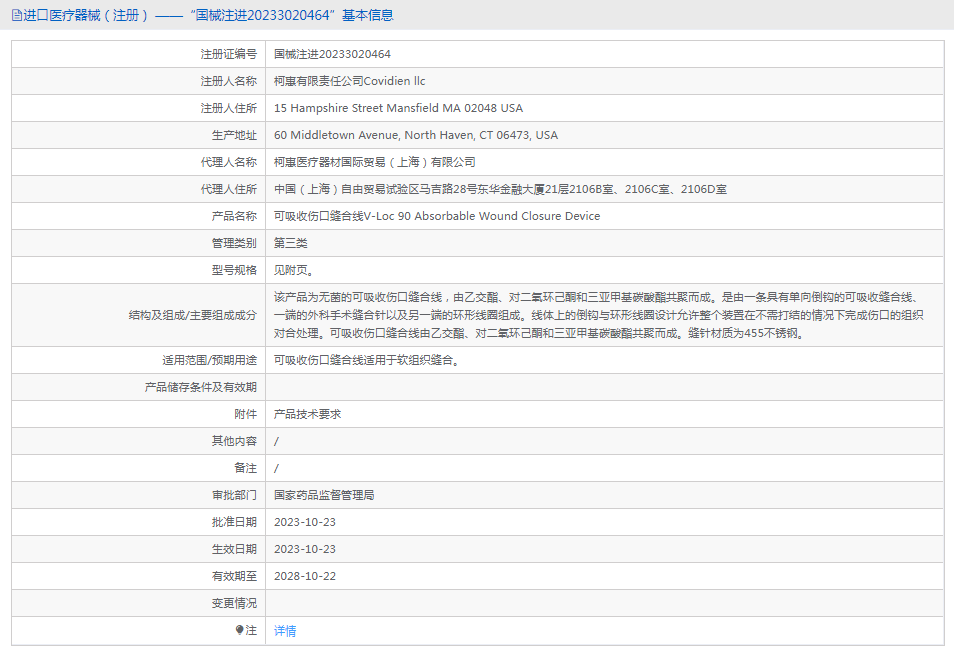
Task: Click the 代理人名称 label
Action: point(229,162)
